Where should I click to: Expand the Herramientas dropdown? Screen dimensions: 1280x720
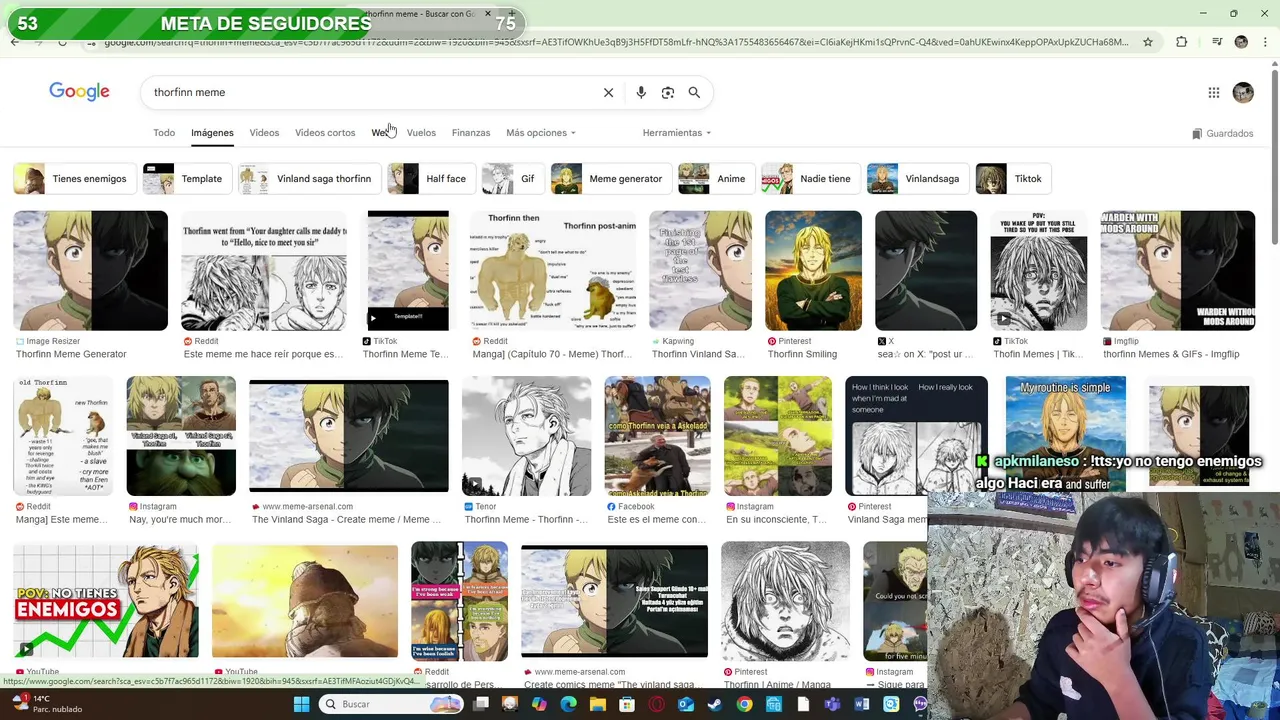point(677,133)
